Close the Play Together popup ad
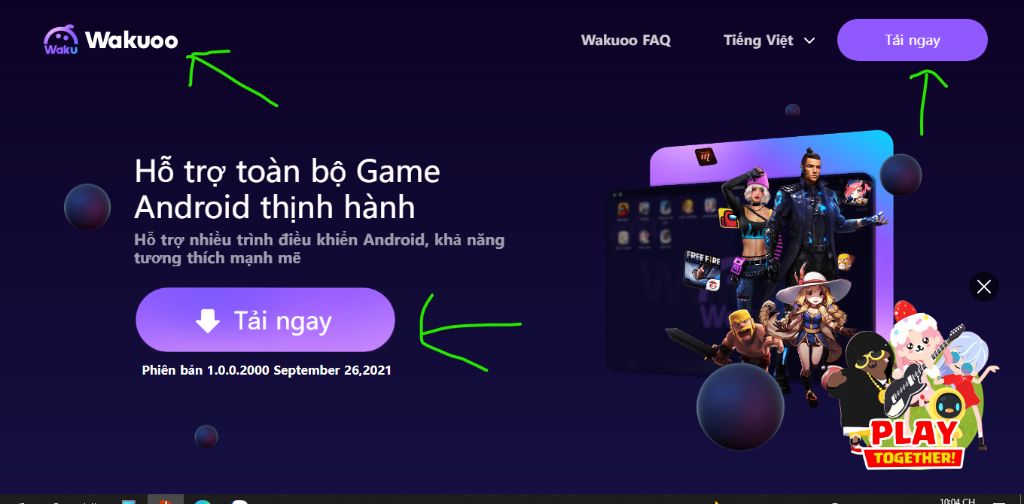The height and width of the screenshot is (504, 1024). pyautogui.click(x=984, y=287)
